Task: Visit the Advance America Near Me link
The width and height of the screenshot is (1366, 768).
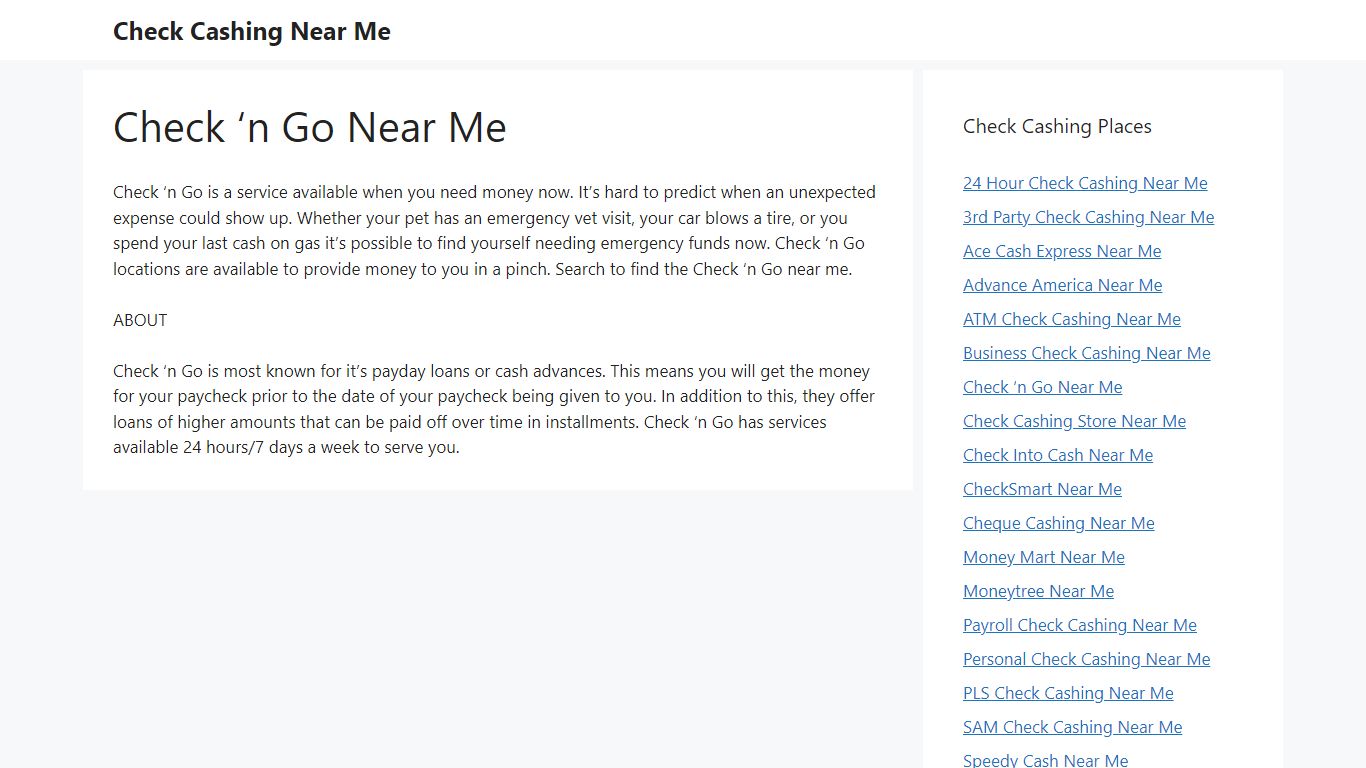Action: (x=1062, y=285)
